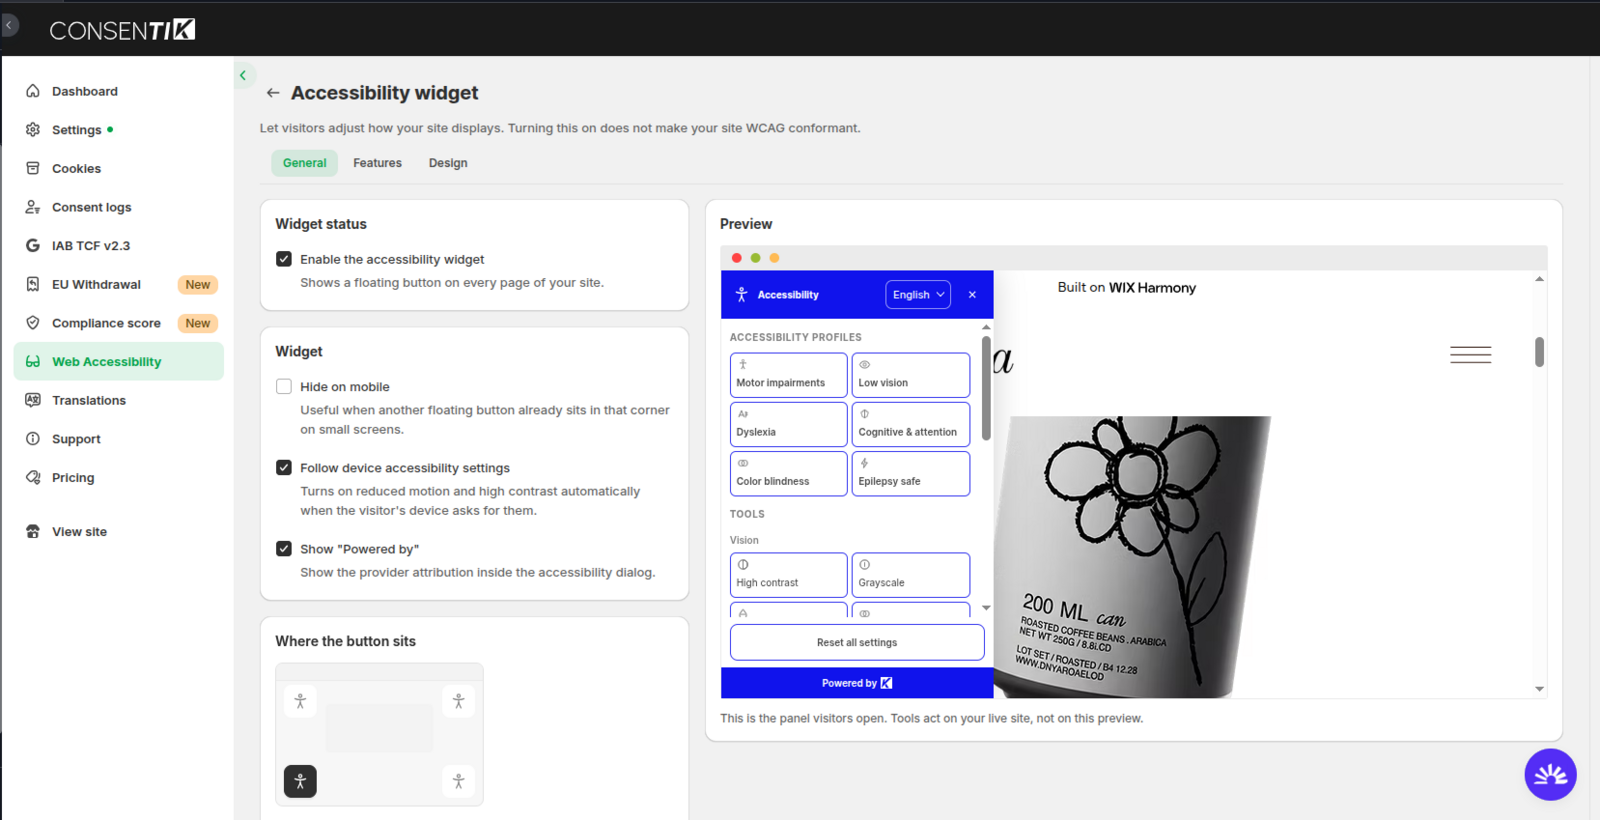Image resolution: width=1600 pixels, height=820 pixels.
Task: Select the Dyslexia profile
Action: [789, 424]
